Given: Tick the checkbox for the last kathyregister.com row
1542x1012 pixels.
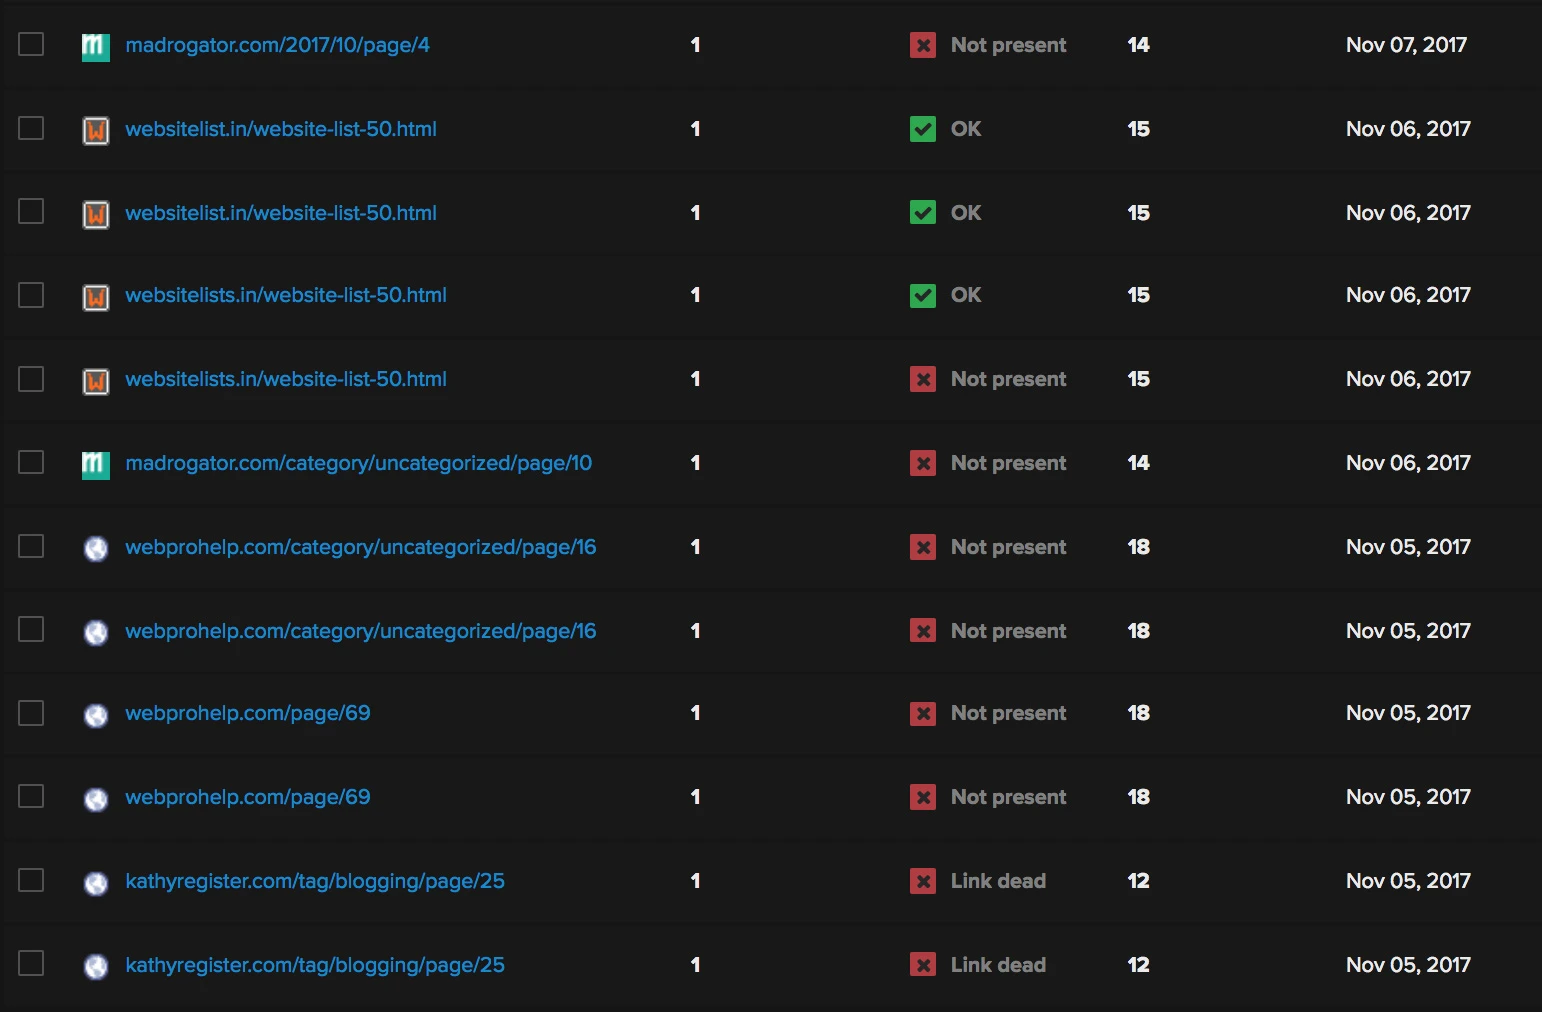Looking at the screenshot, I should [x=31, y=964].
